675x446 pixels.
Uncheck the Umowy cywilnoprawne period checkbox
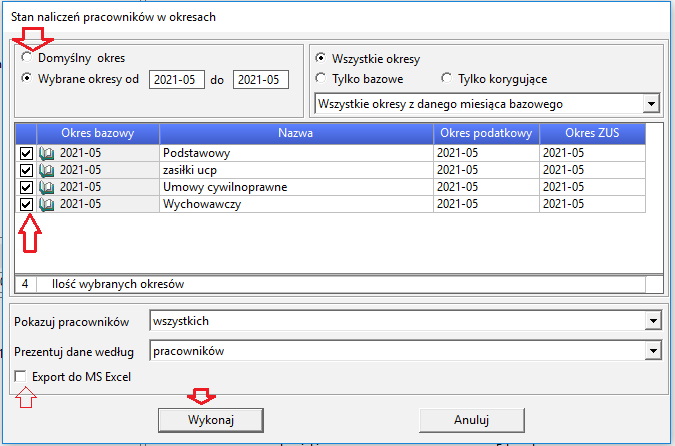[x=26, y=187]
